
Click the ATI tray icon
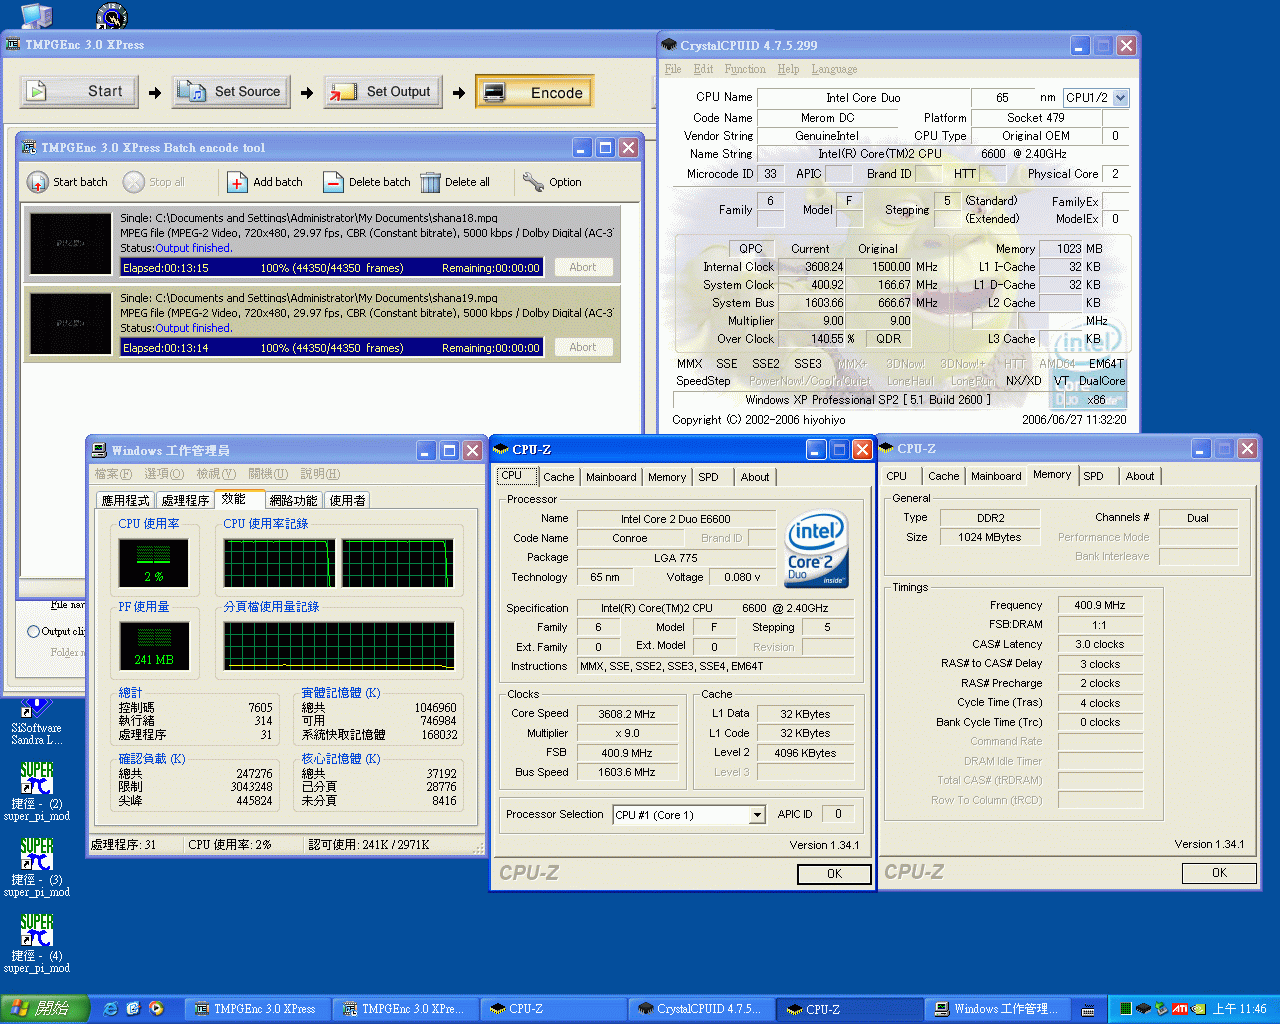[1179, 1009]
